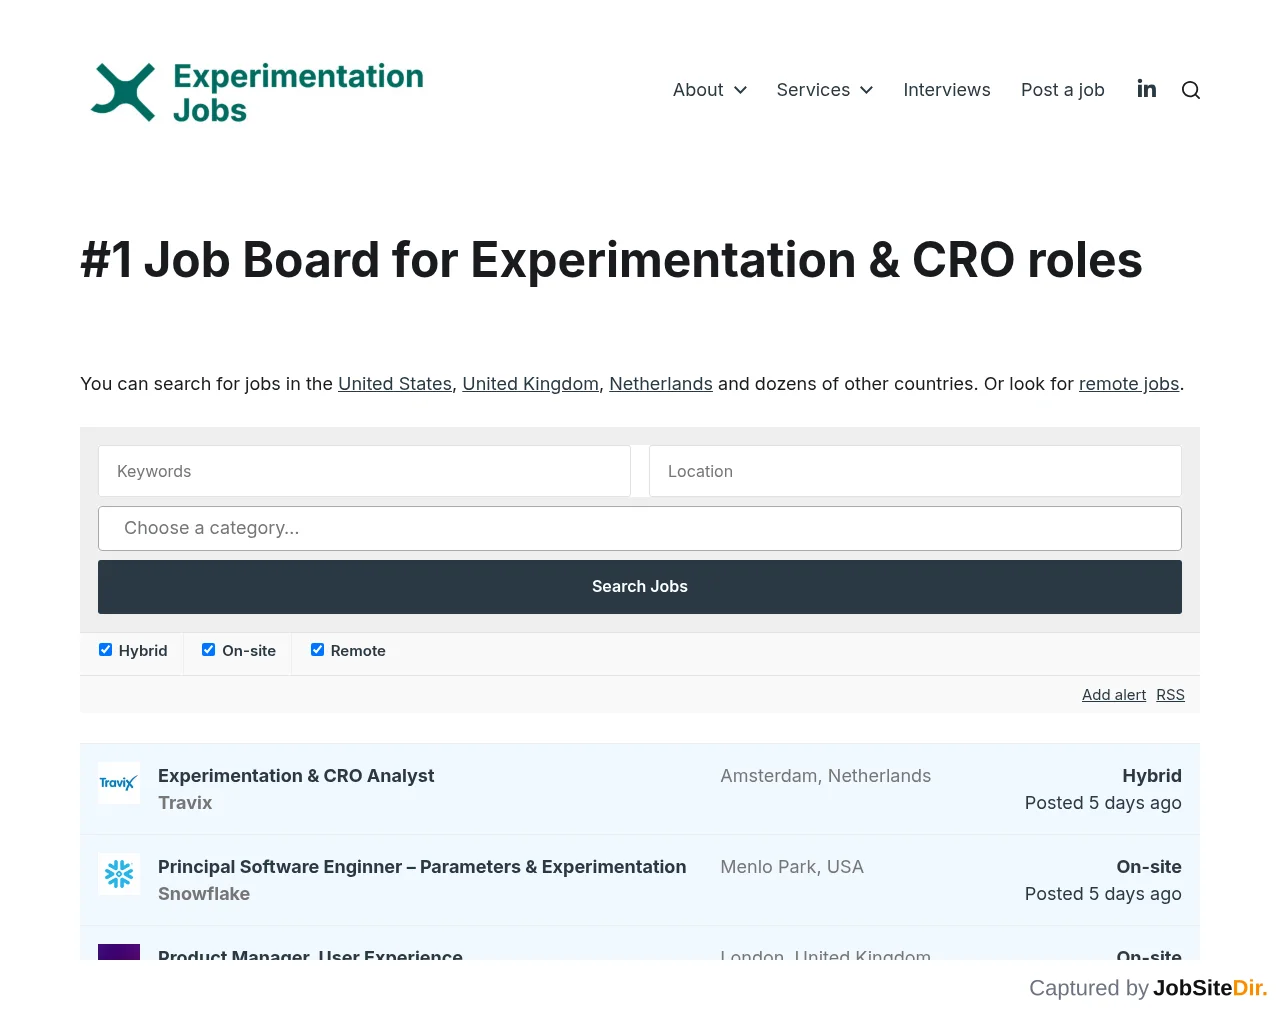The height and width of the screenshot is (1018, 1280).
Task: Click the Search Jobs button
Action: (x=640, y=587)
